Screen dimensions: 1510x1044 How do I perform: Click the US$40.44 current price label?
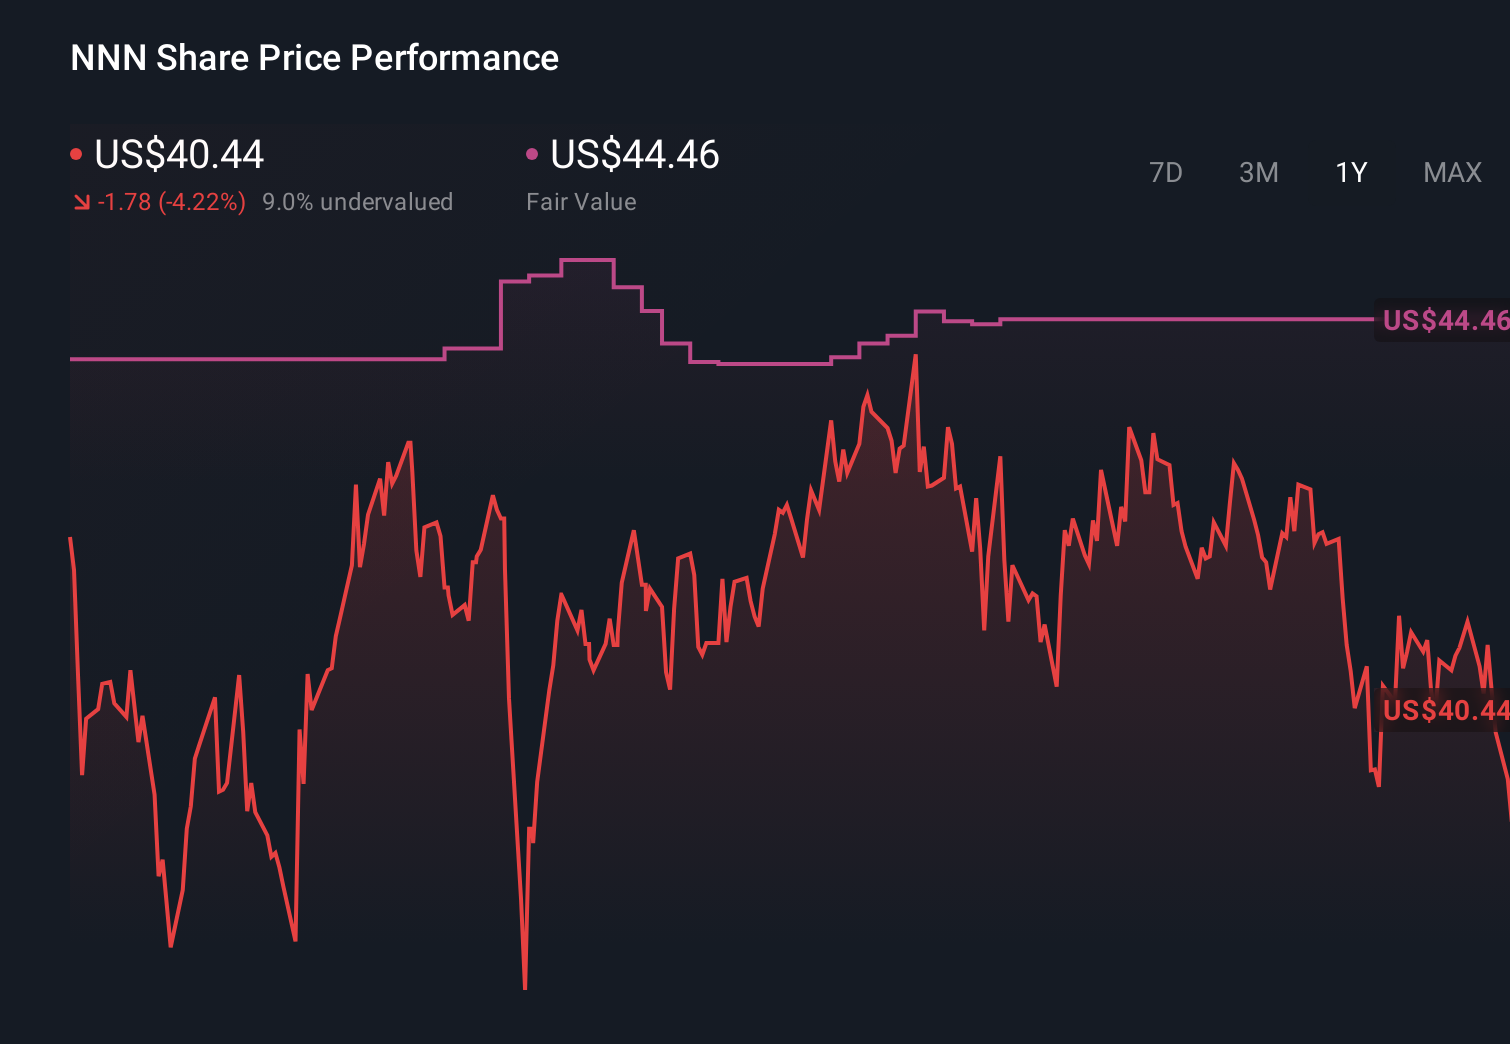(x=178, y=155)
